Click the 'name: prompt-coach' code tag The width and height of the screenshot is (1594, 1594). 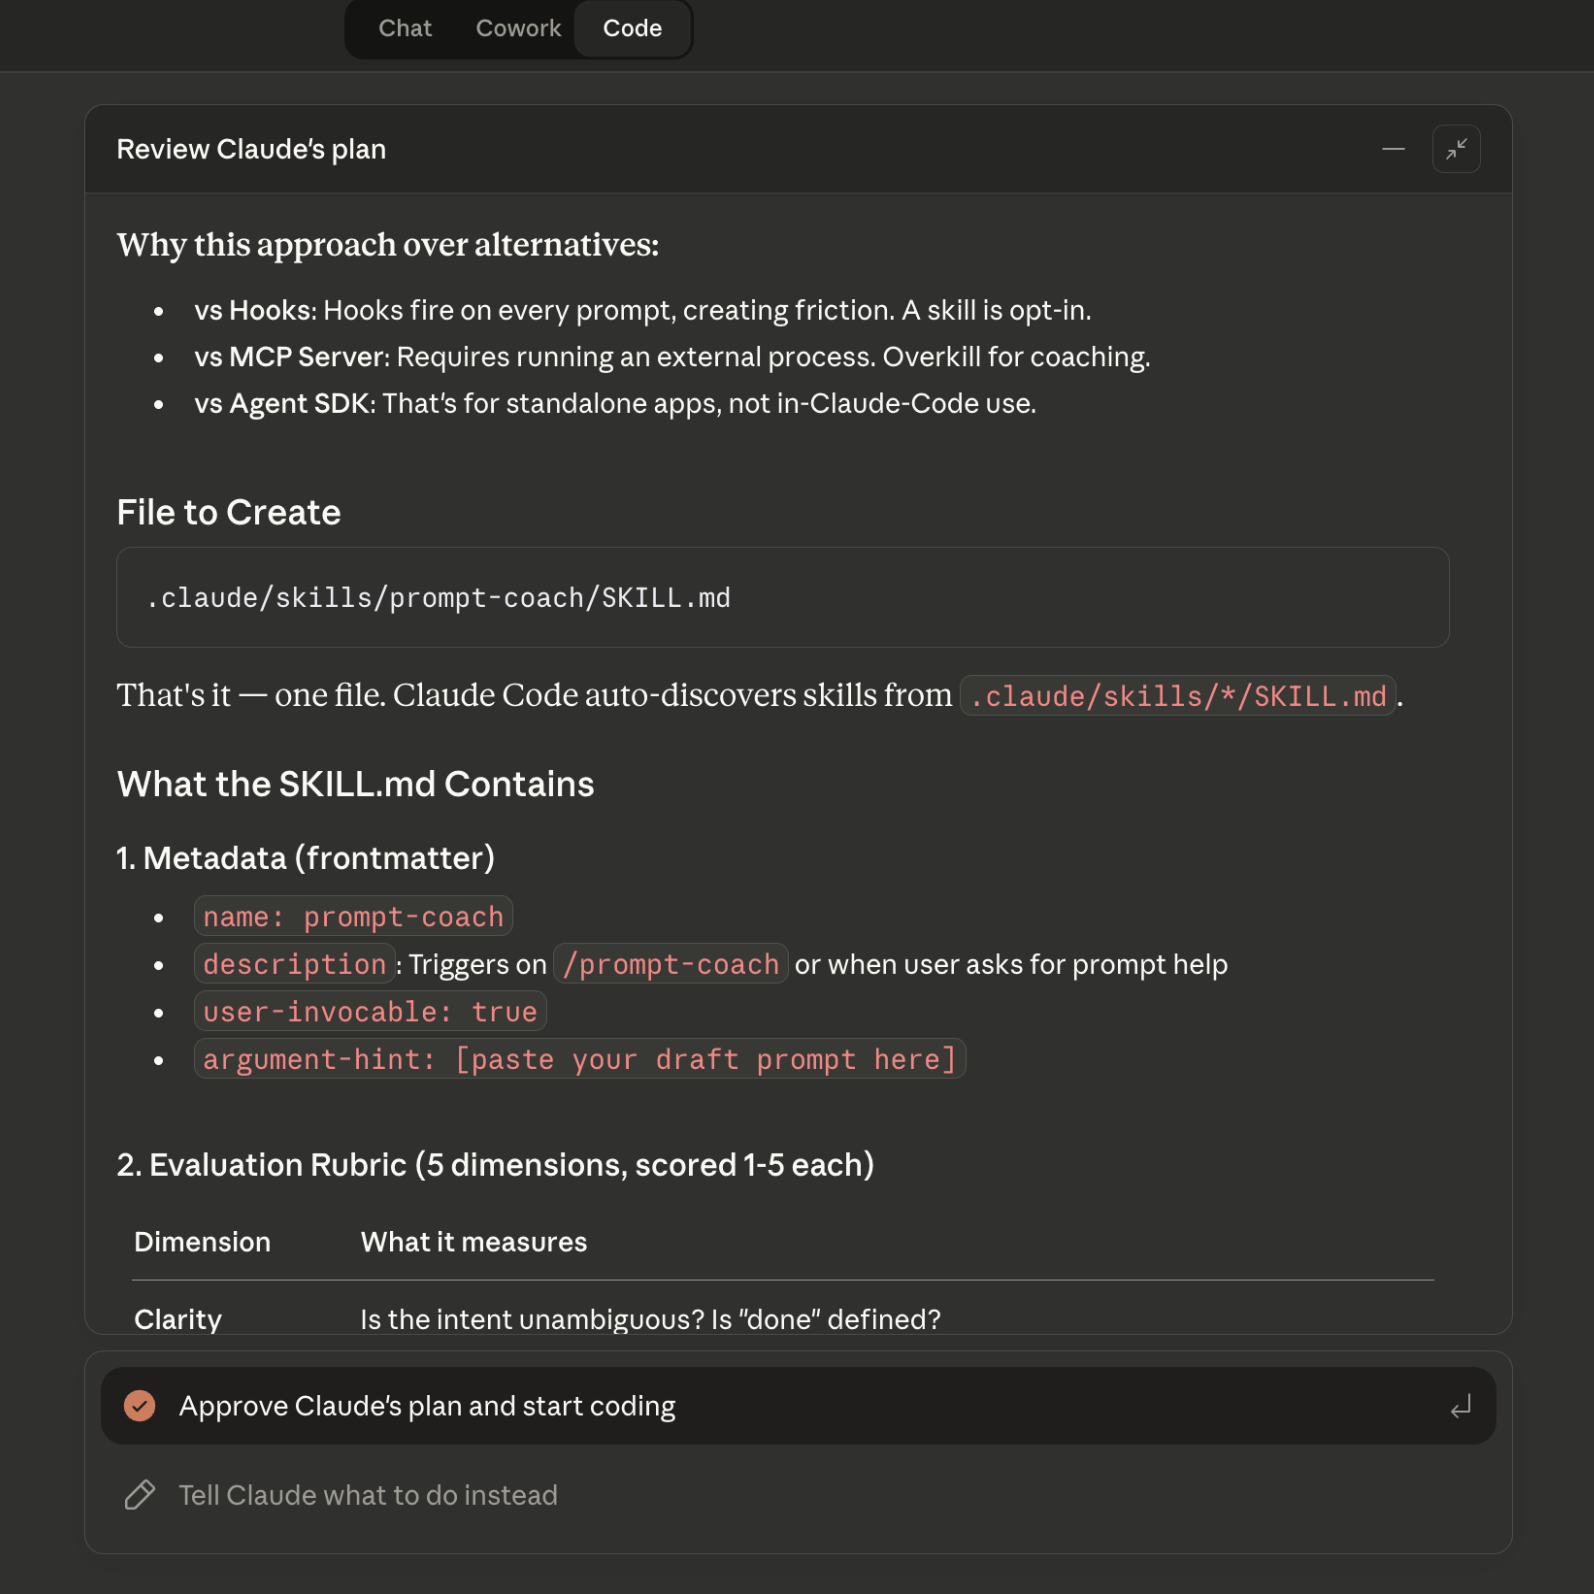click(353, 916)
